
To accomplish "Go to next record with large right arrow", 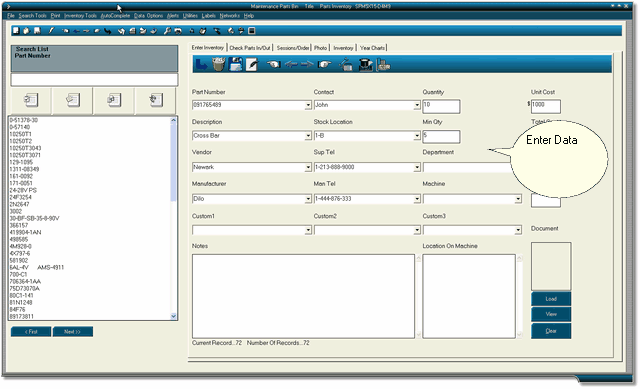I will pos(307,64).
